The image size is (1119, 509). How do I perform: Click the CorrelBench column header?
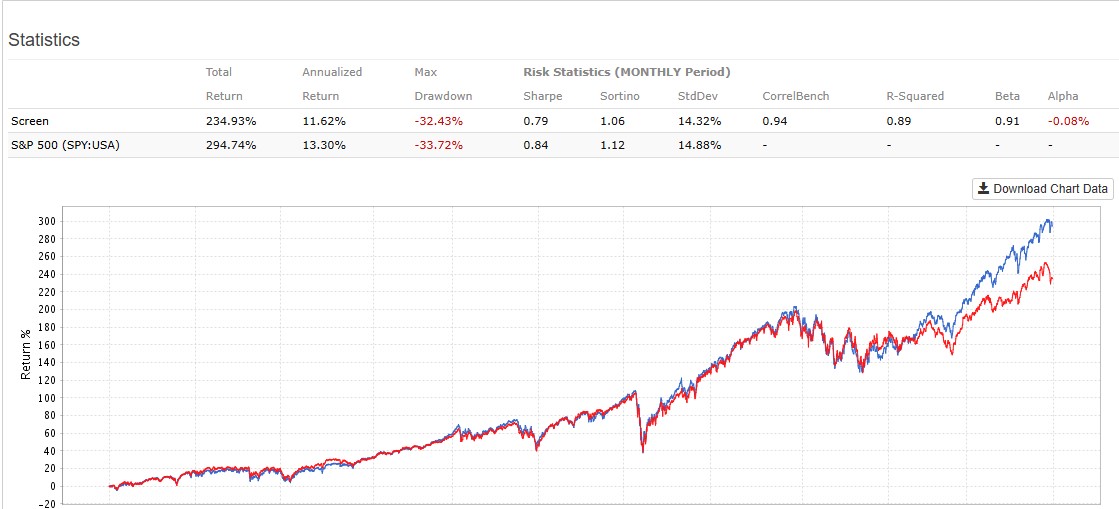[x=796, y=96]
